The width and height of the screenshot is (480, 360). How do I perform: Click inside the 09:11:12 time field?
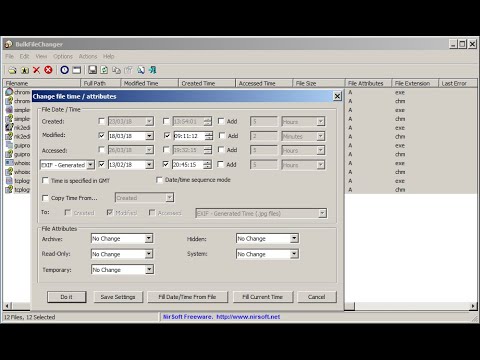click(x=189, y=136)
